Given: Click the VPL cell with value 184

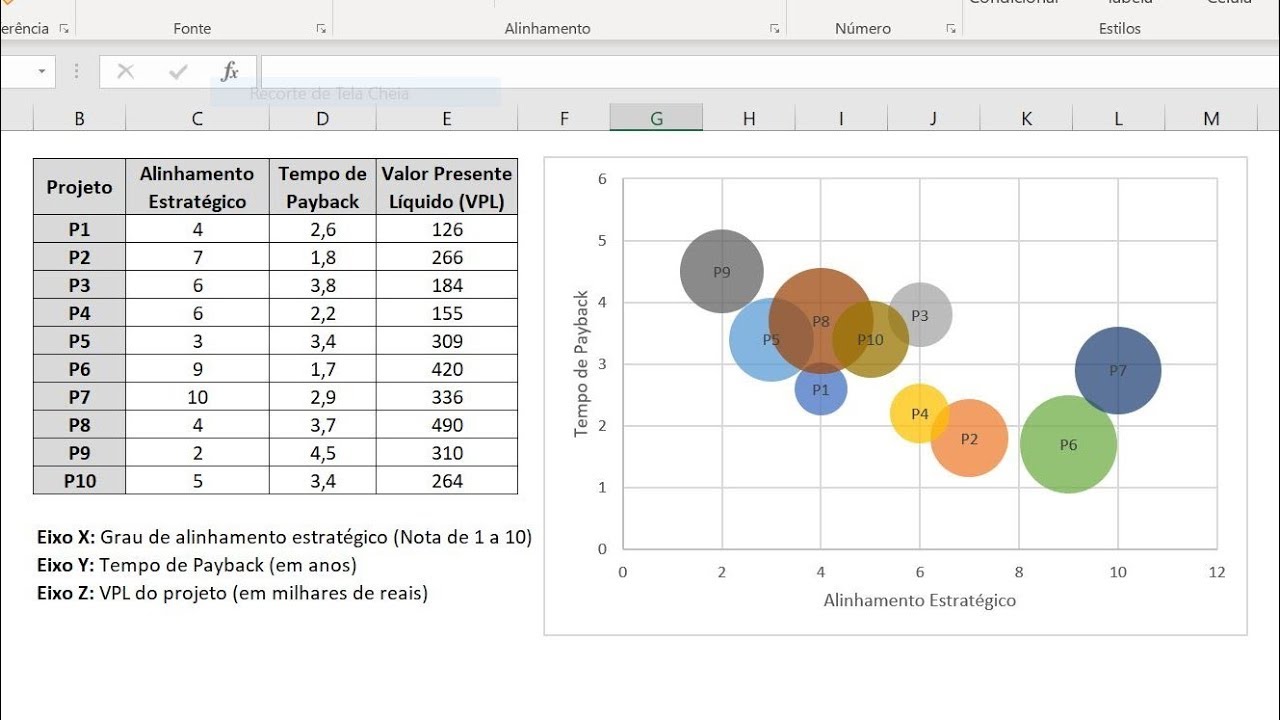Looking at the screenshot, I should pyautogui.click(x=446, y=285).
